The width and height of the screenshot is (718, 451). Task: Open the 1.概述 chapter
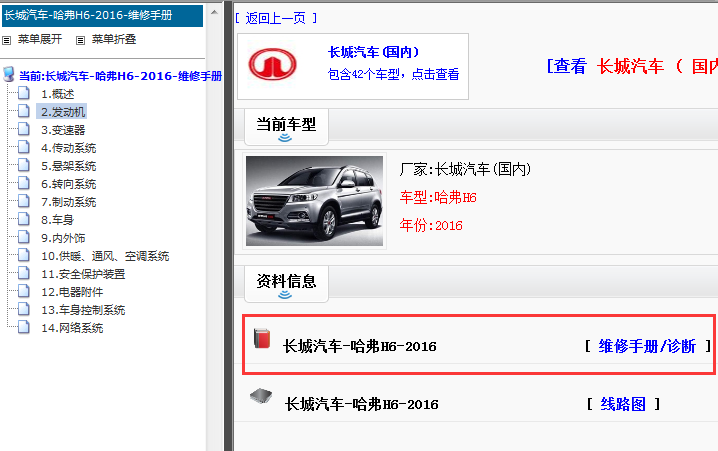[57, 94]
